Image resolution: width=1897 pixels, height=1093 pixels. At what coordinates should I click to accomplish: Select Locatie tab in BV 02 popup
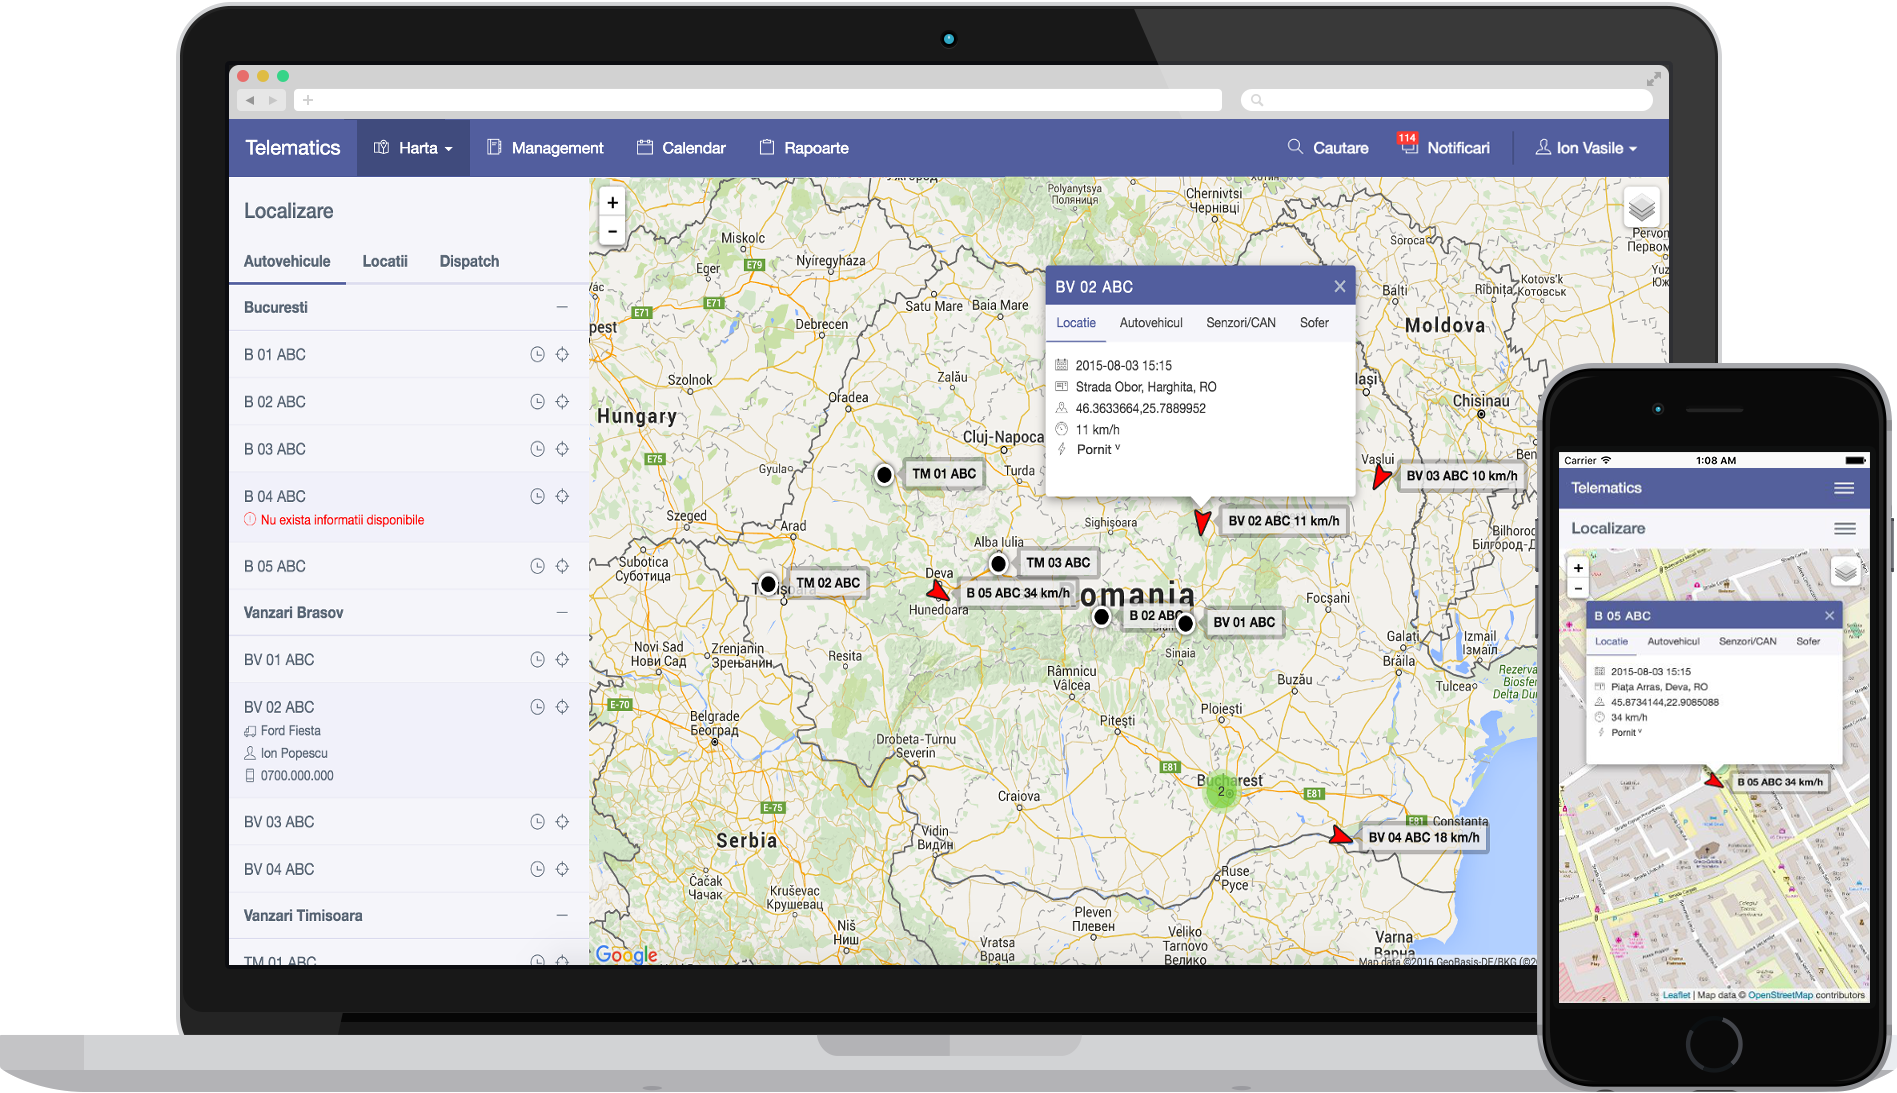(1076, 323)
